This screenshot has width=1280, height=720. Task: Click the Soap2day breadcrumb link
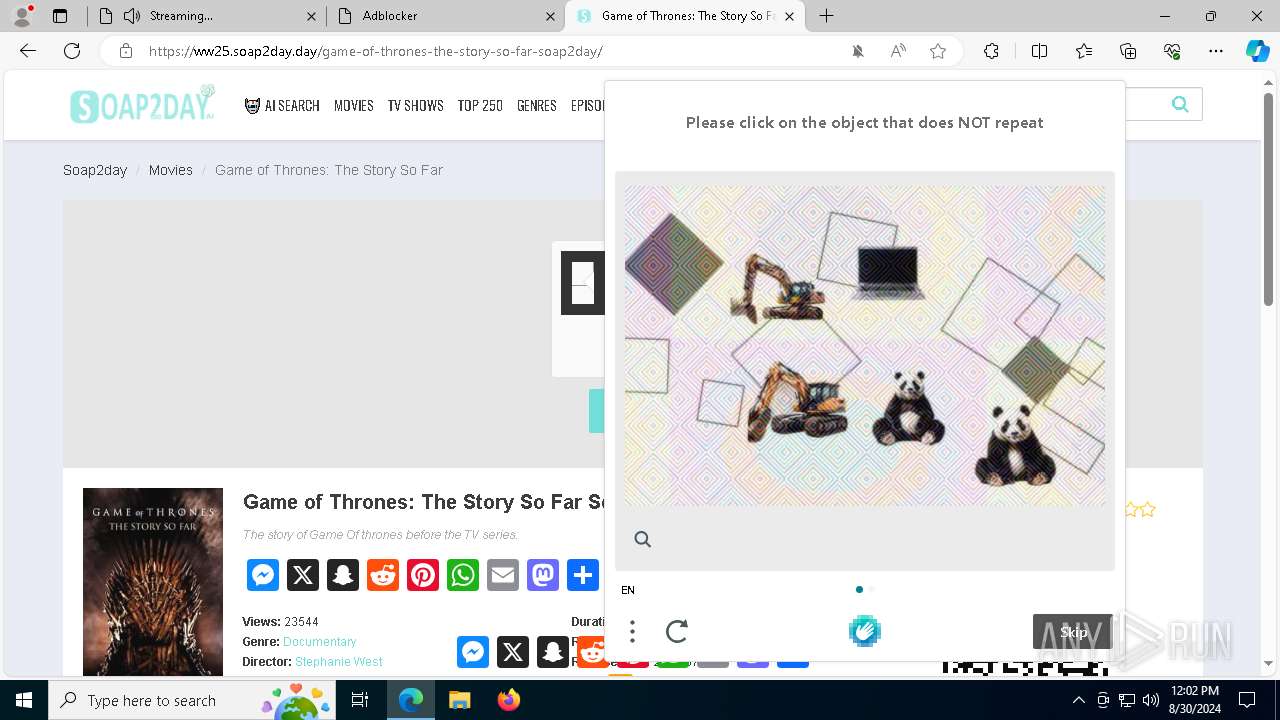[x=95, y=170]
